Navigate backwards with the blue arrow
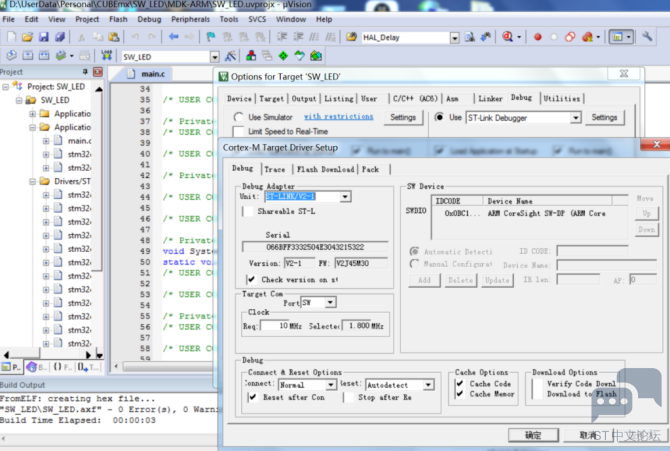 tap(173, 37)
